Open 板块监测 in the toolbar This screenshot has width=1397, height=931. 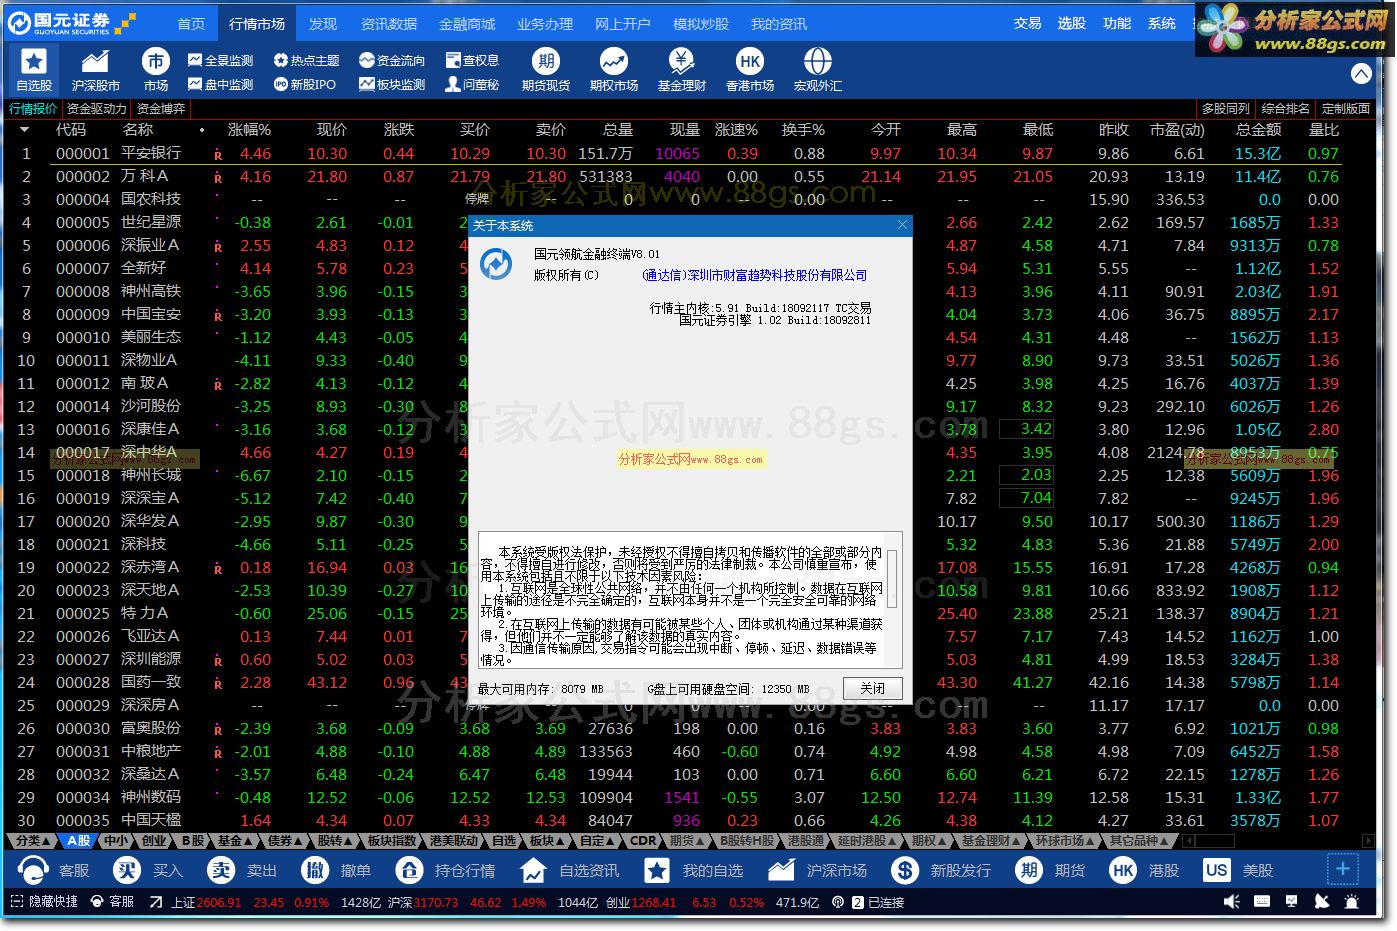point(392,85)
